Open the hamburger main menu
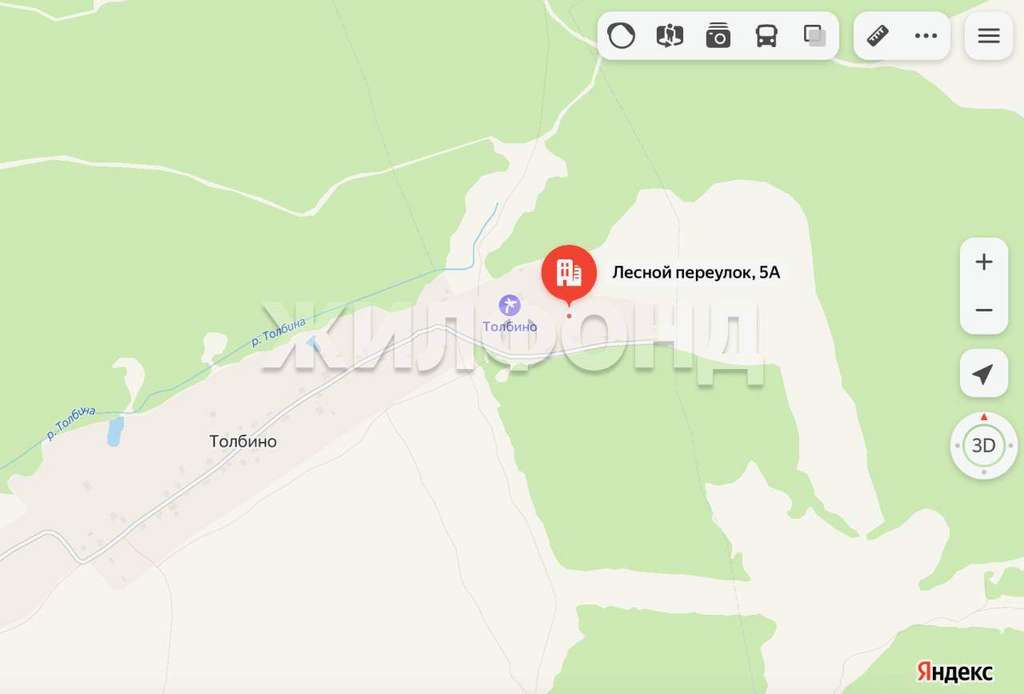Image resolution: width=1024 pixels, height=694 pixels. tap(989, 36)
